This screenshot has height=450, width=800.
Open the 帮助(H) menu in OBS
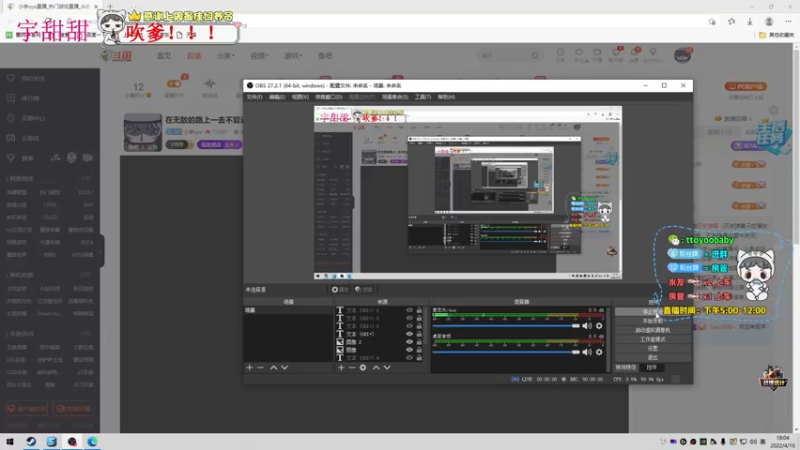446,97
